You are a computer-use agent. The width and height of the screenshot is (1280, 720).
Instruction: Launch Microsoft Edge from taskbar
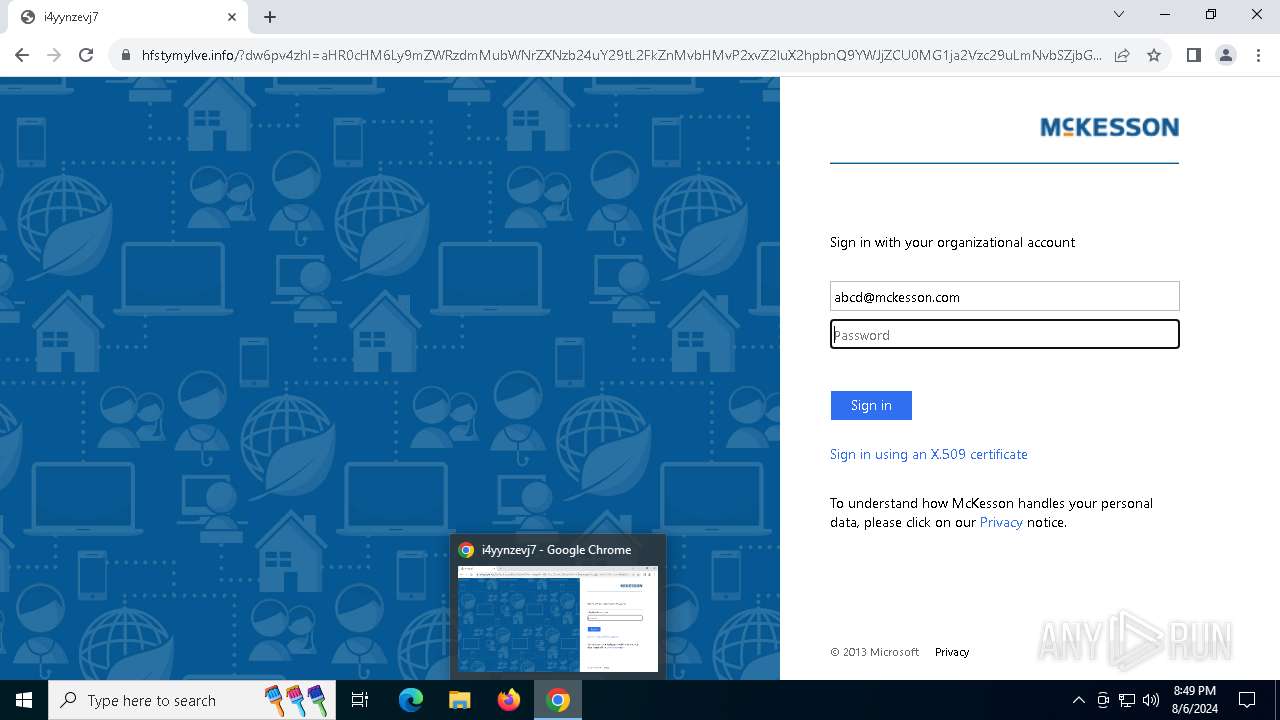(411, 700)
